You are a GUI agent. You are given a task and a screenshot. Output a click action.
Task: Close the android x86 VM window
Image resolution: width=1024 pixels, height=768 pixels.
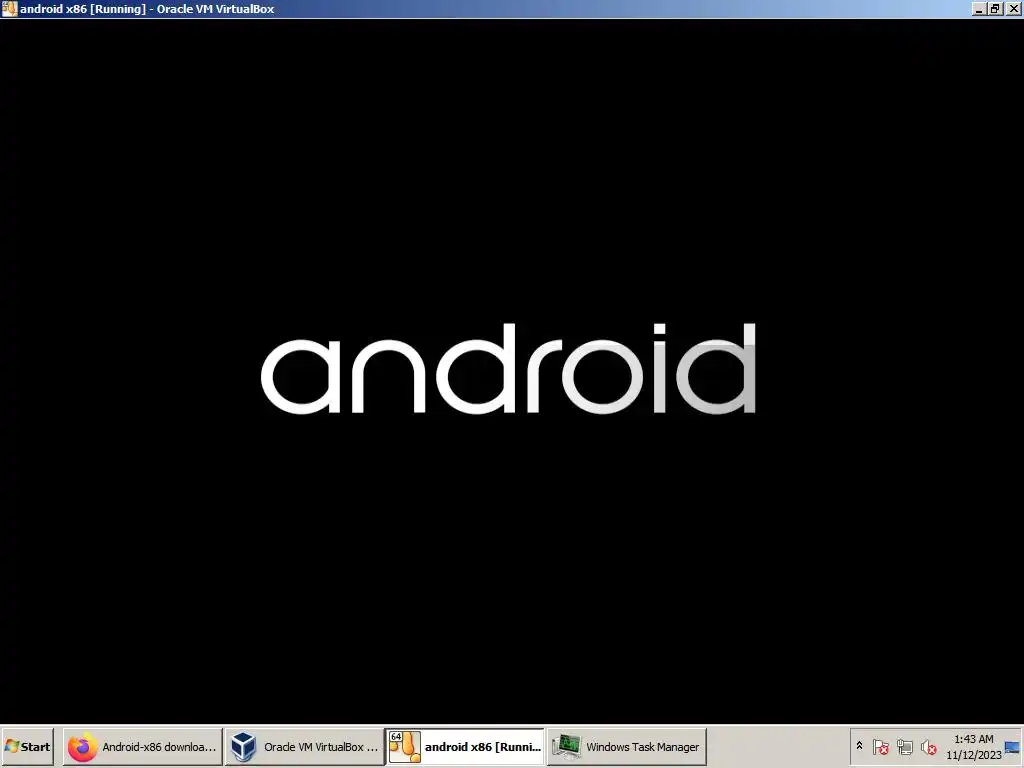click(x=1014, y=9)
